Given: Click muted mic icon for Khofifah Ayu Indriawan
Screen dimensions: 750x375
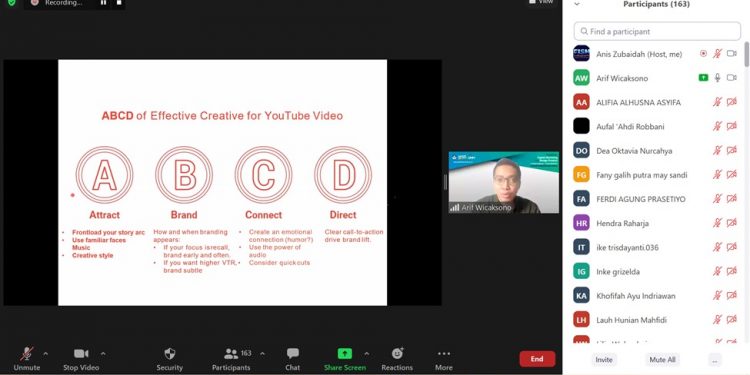Looking at the screenshot, I should (x=717, y=296).
